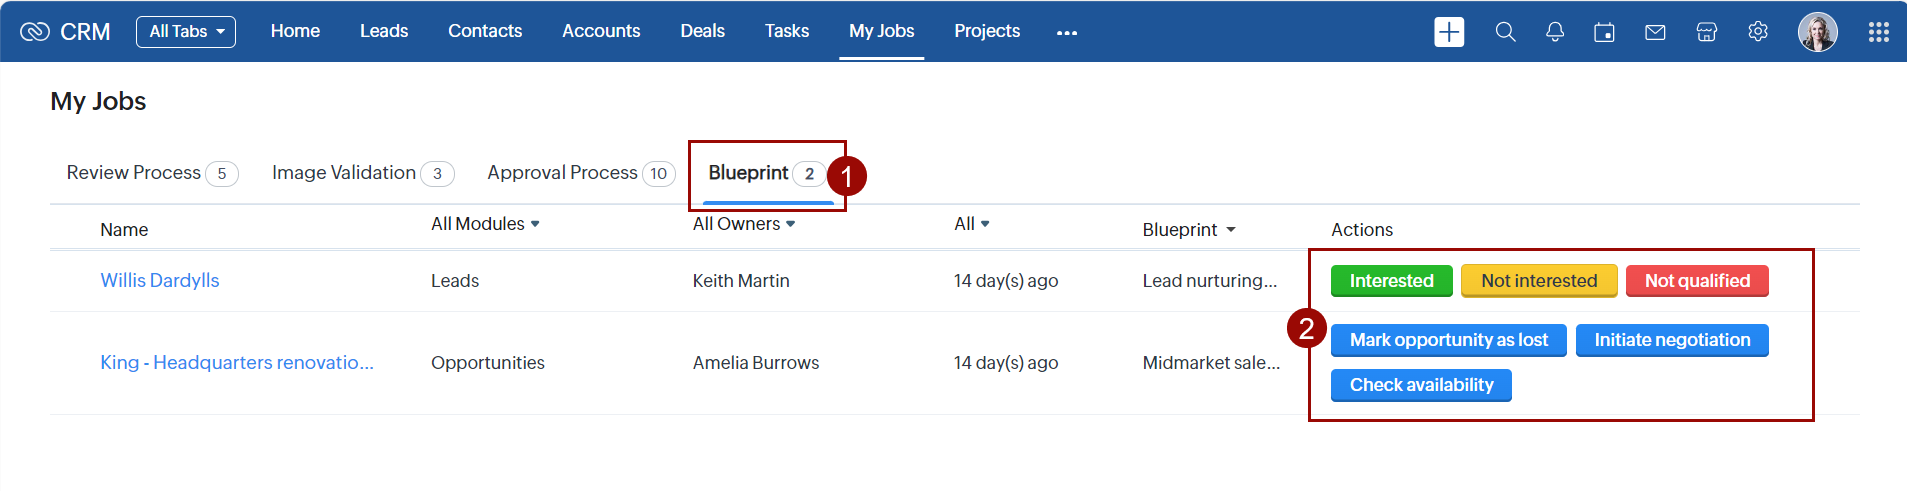Screen dimensions: 1907x491
Task: Open the calendar icon in header
Action: pos(1604,32)
